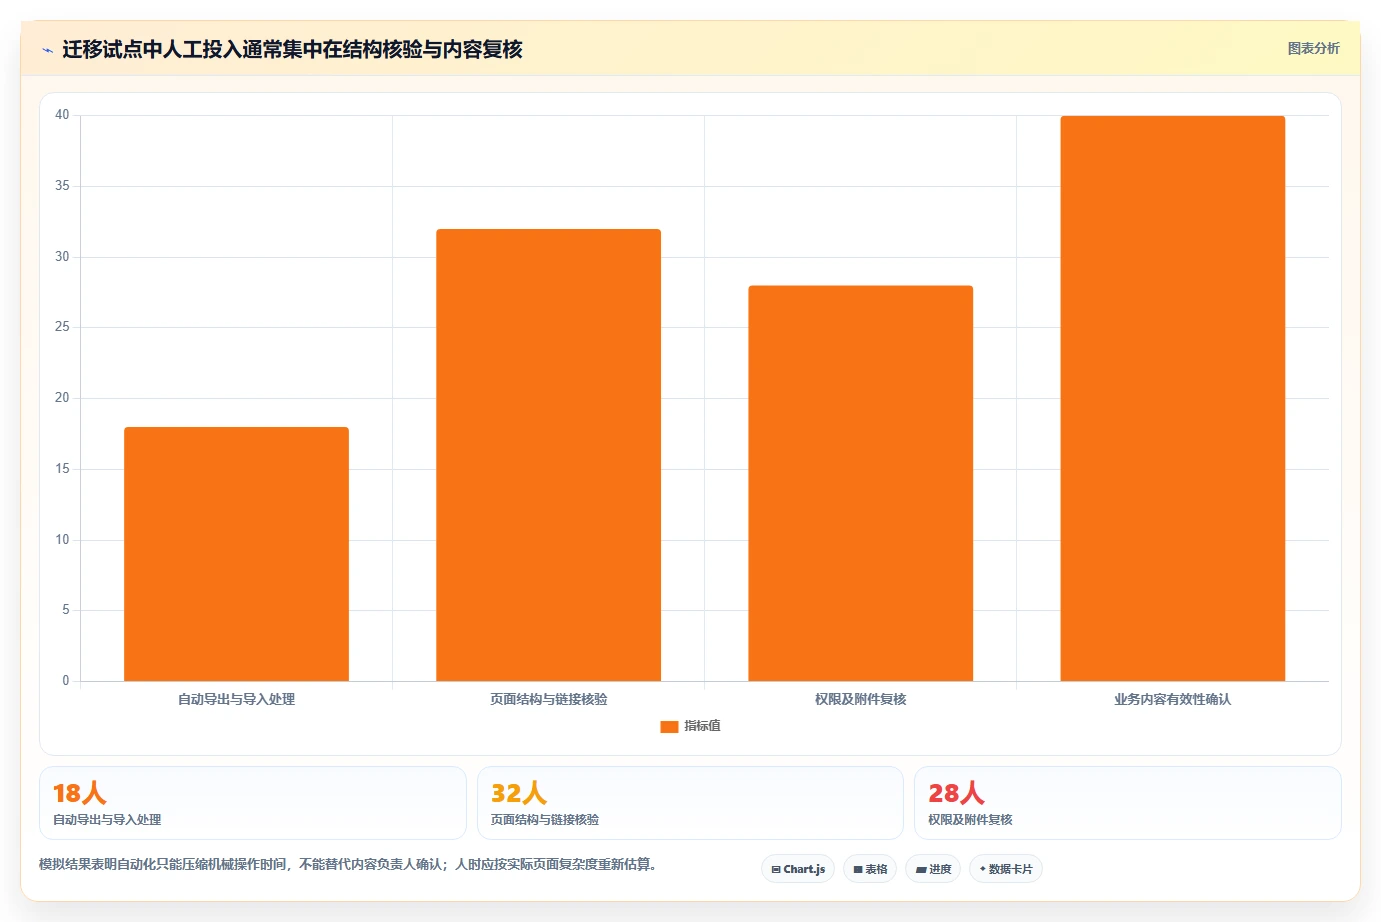Click the axis label 业务内容有效性确认

coord(1172,699)
